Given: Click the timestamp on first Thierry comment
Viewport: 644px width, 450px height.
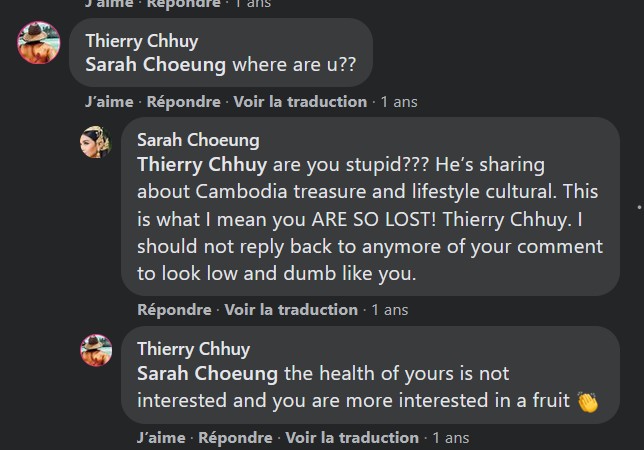Looking at the screenshot, I should click(398, 101).
